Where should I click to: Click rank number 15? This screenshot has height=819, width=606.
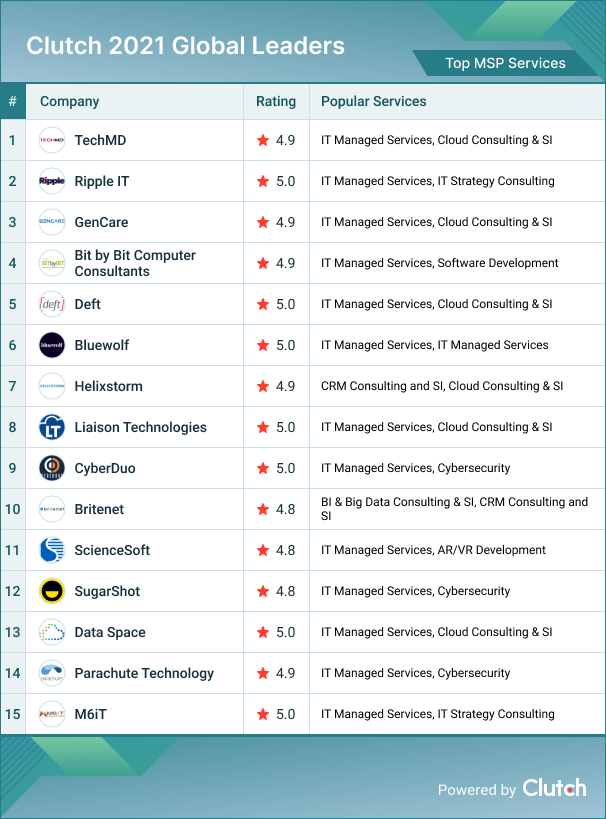[13, 714]
